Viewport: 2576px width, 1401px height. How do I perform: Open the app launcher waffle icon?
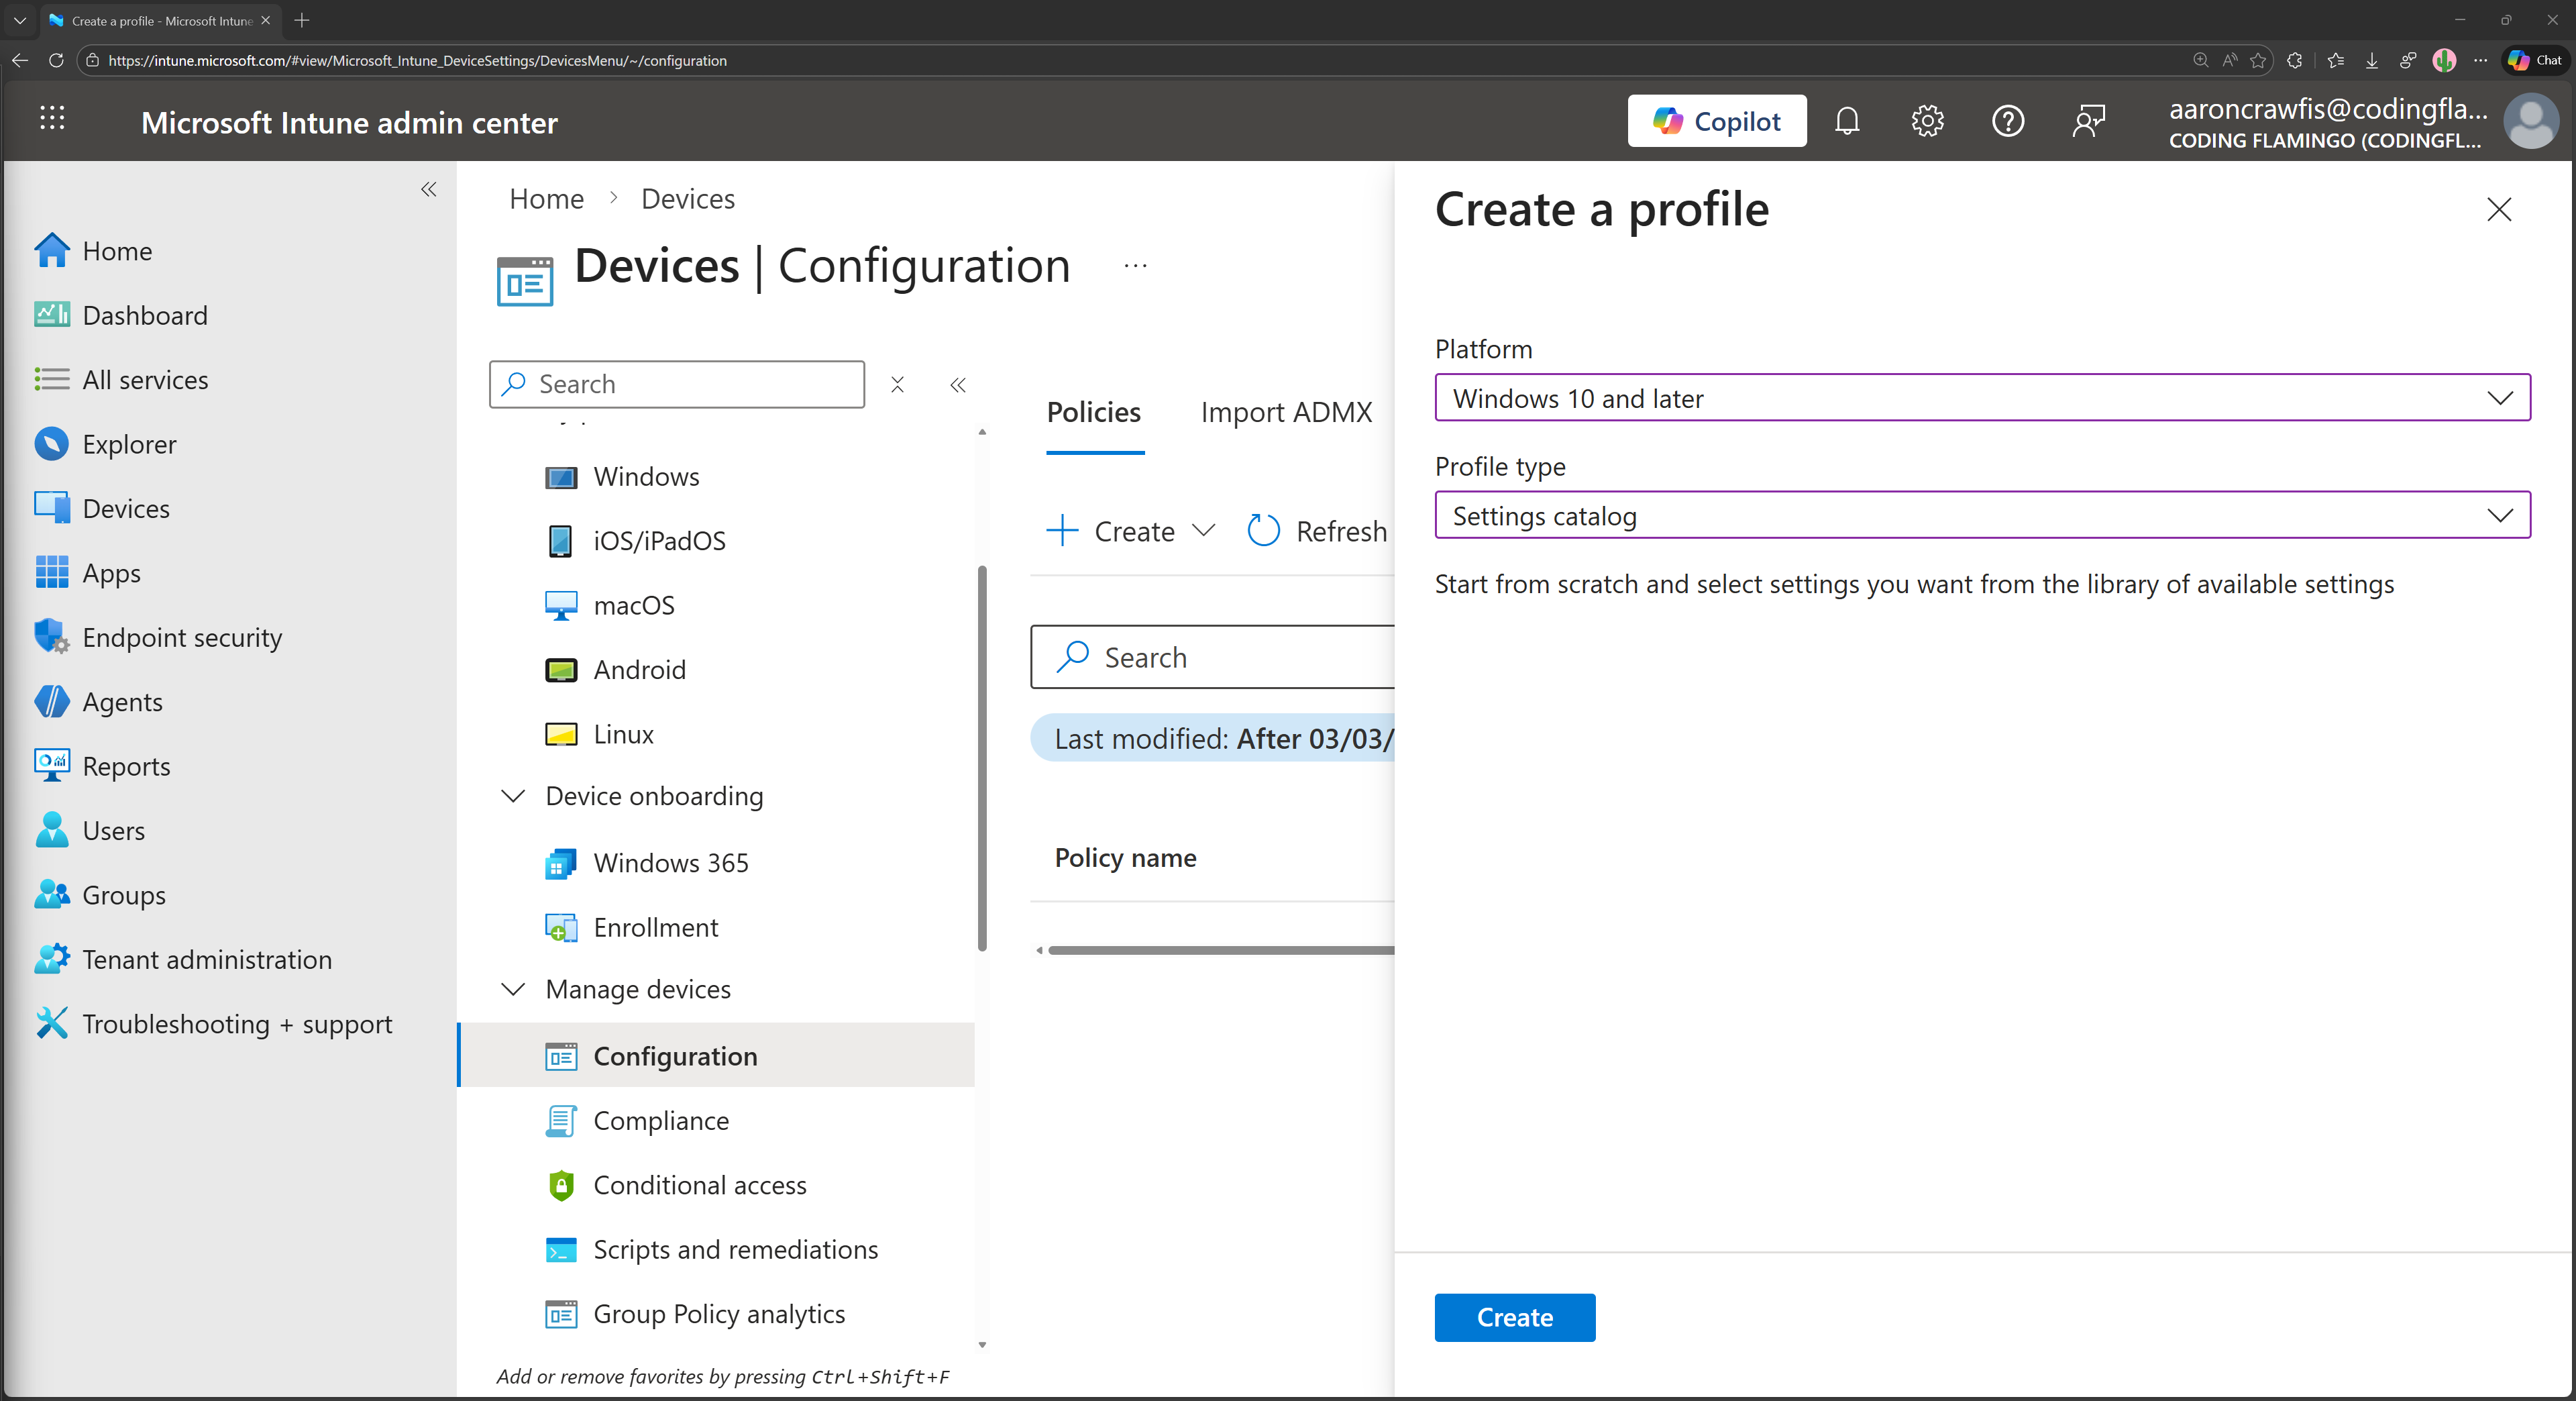[x=52, y=119]
